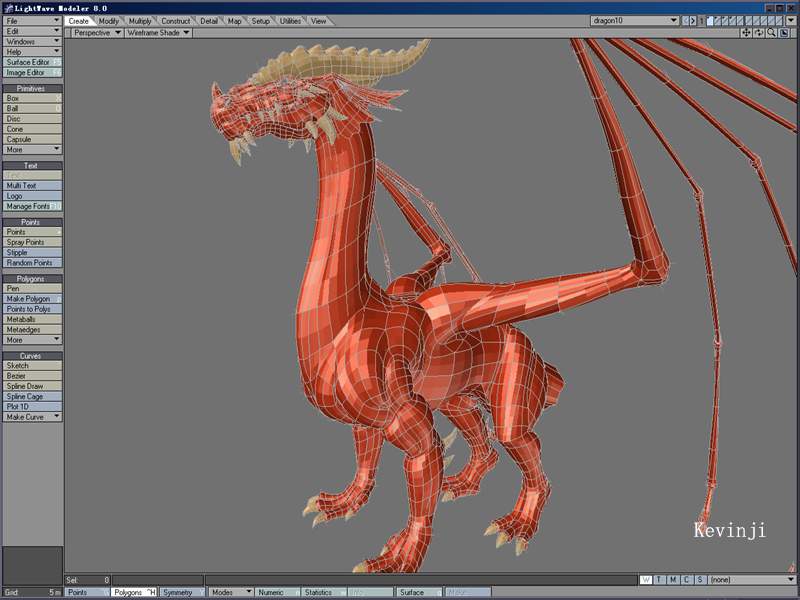The width and height of the screenshot is (800, 600).
Task: Click the viewport maximize/minimize icon
Action: pos(784,33)
